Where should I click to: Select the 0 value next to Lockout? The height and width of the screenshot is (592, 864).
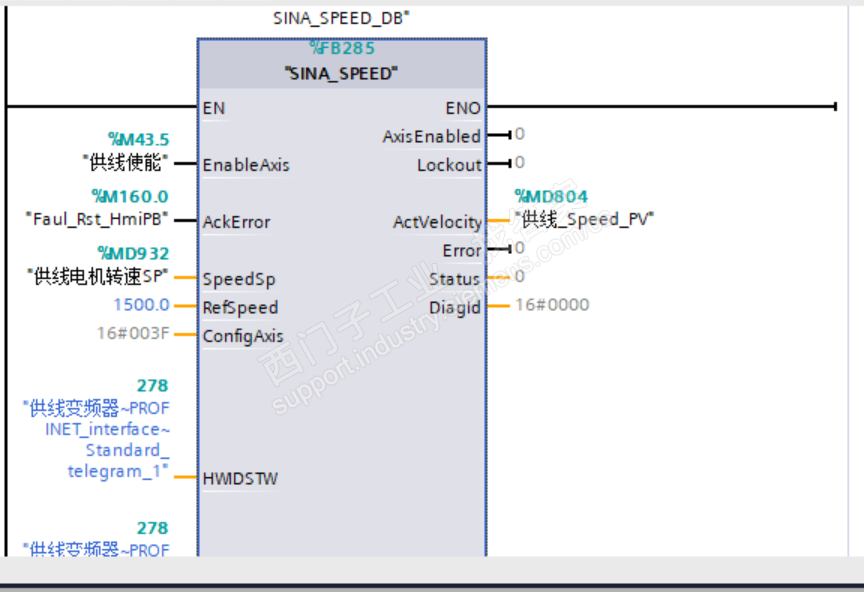(520, 163)
